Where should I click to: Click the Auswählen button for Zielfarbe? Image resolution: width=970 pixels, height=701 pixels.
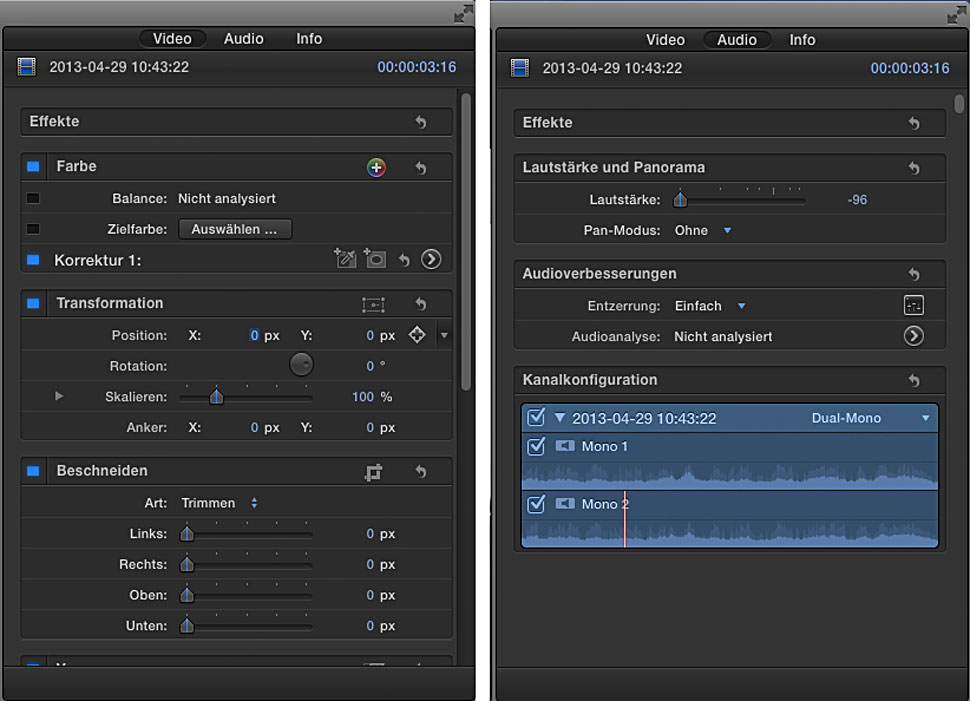(235, 229)
